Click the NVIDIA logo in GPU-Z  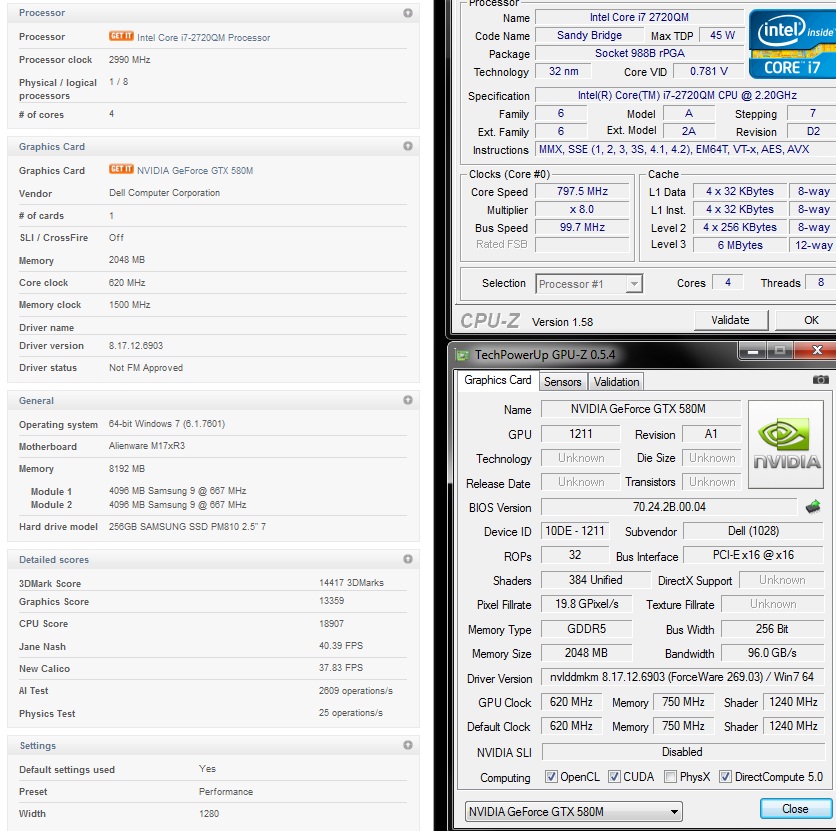786,445
